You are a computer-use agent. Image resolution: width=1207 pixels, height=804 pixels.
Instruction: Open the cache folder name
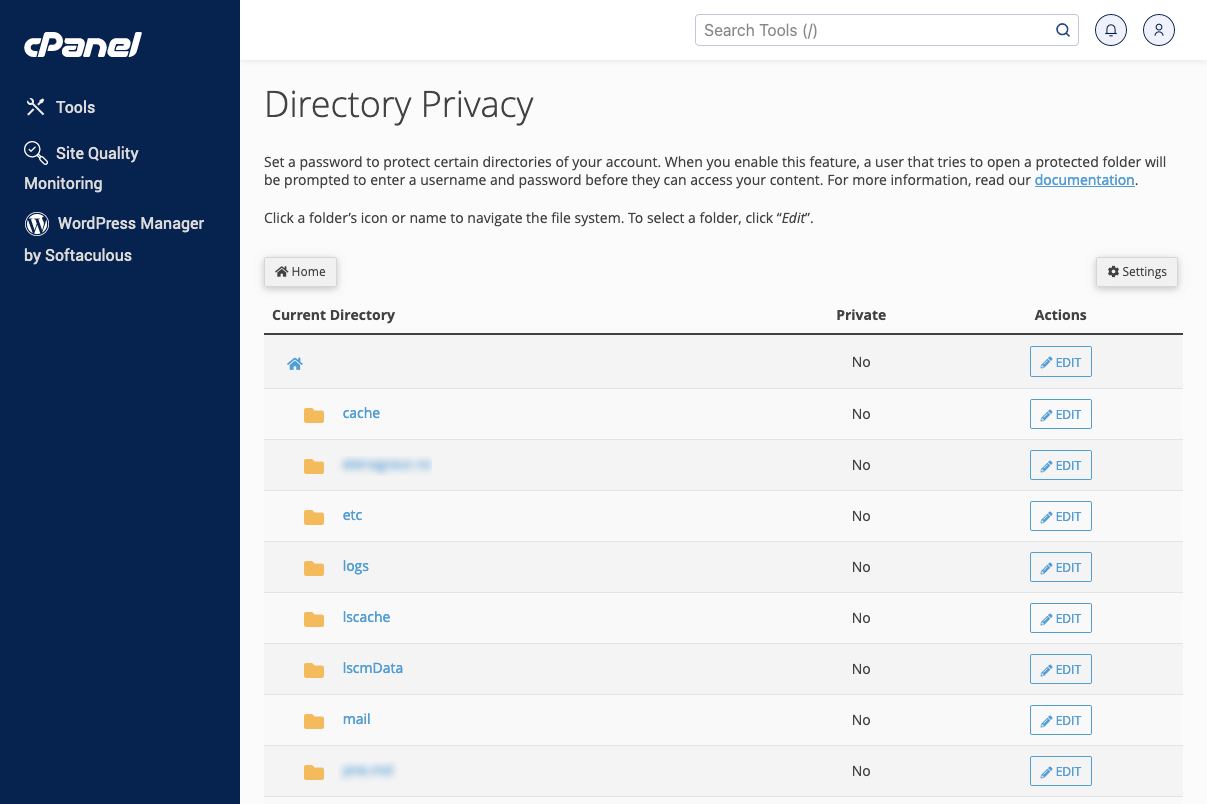point(361,413)
